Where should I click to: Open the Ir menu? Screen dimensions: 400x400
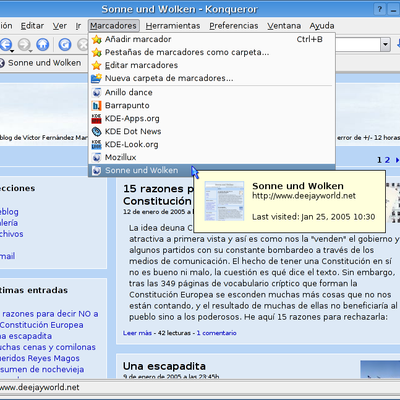78,26
